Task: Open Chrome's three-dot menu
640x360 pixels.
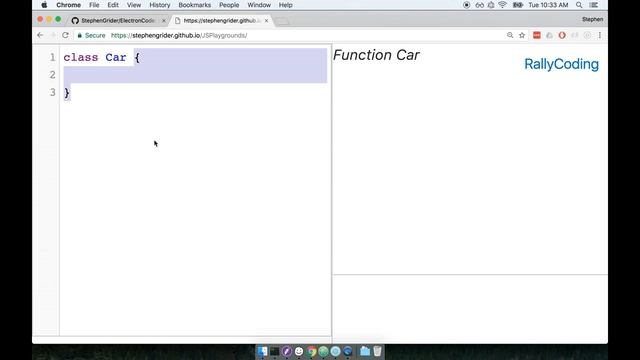Action: click(600, 36)
